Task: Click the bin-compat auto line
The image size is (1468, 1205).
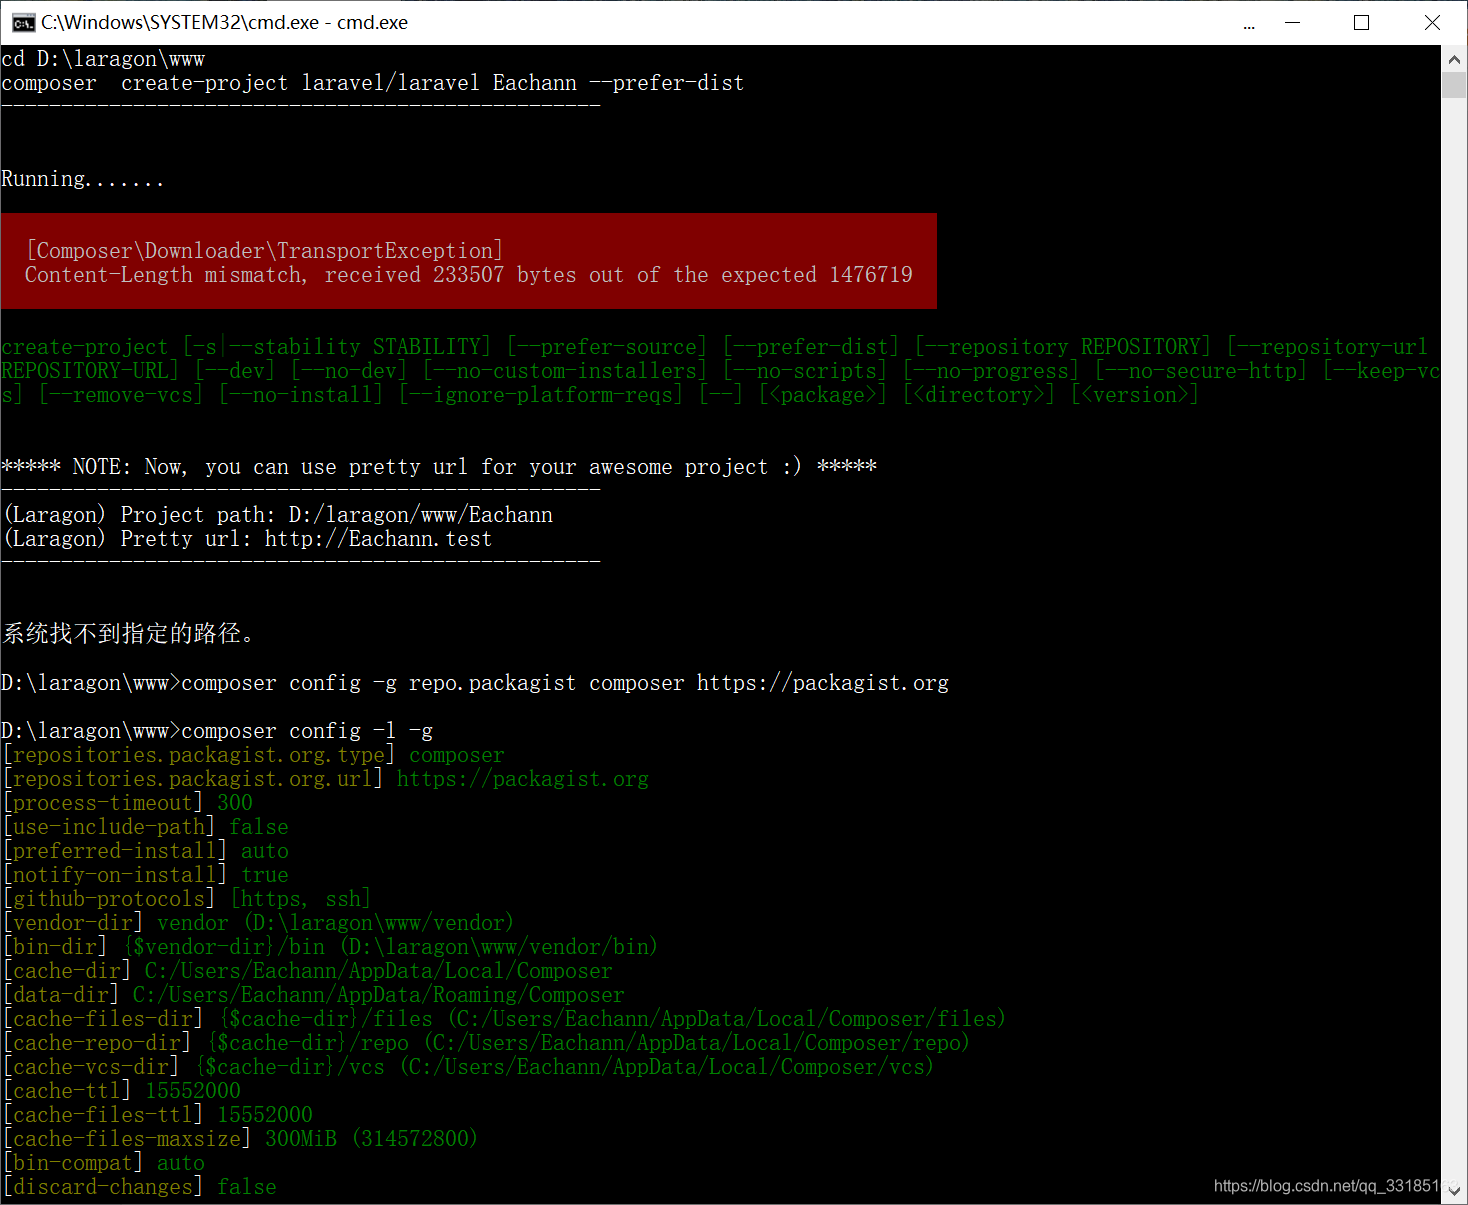Action: [104, 1163]
